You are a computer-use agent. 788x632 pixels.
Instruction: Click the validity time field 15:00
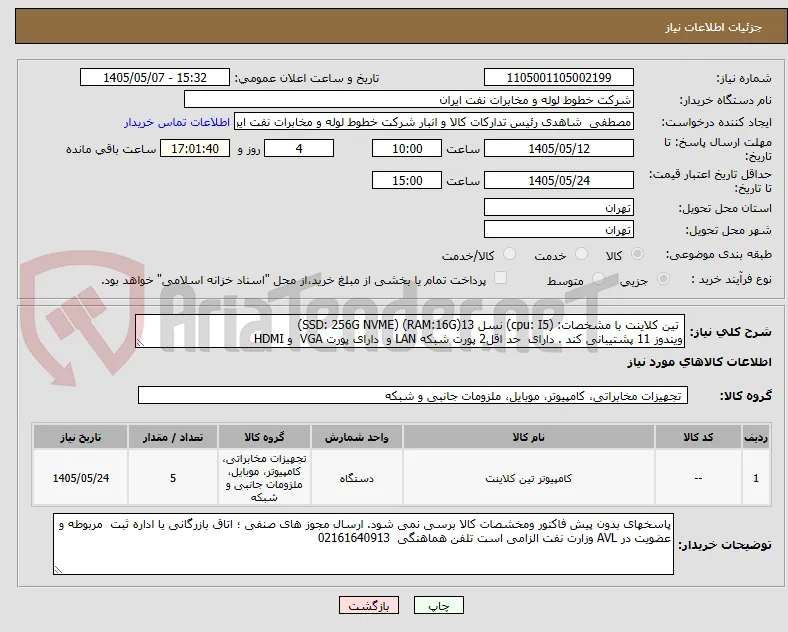tap(407, 180)
